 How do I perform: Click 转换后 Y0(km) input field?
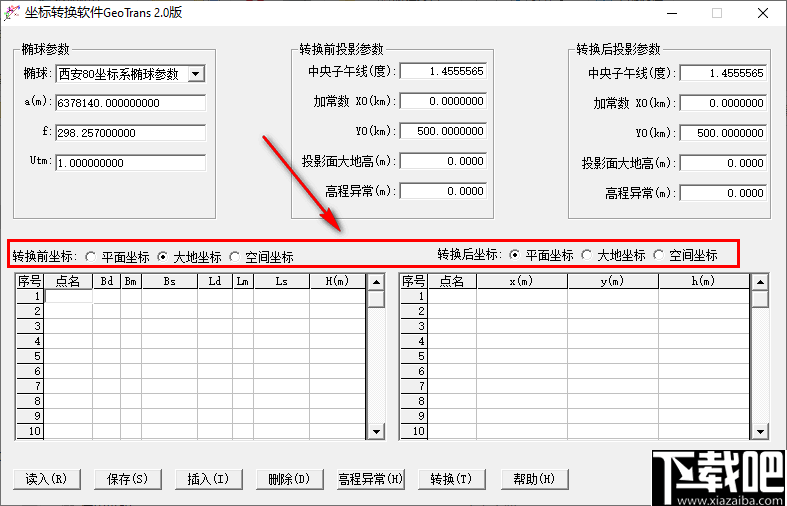click(x=723, y=133)
